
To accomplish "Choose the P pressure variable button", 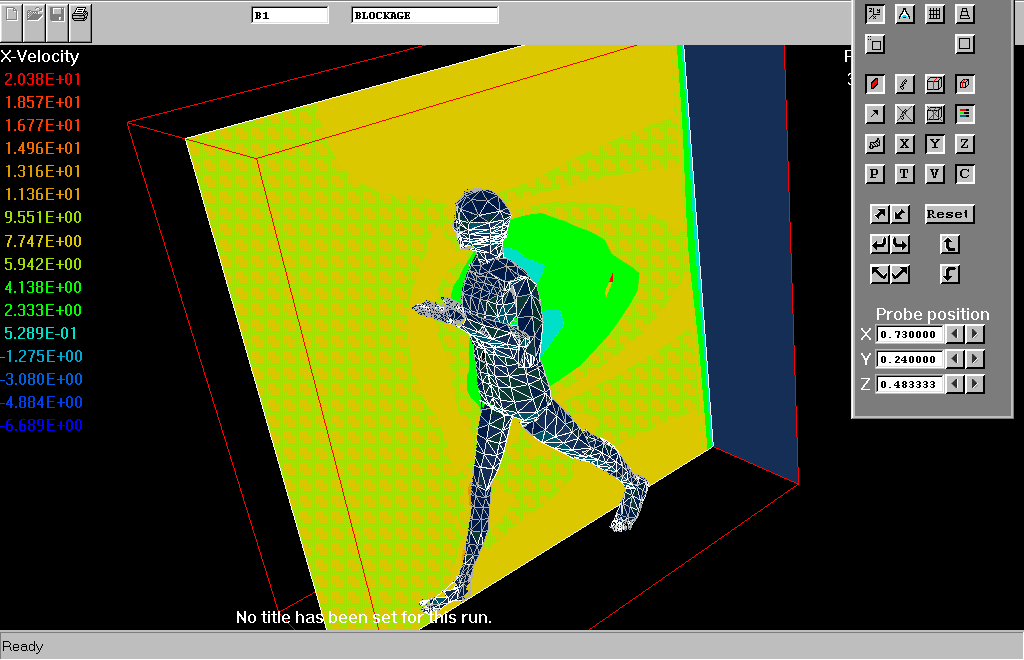I will coord(875,174).
